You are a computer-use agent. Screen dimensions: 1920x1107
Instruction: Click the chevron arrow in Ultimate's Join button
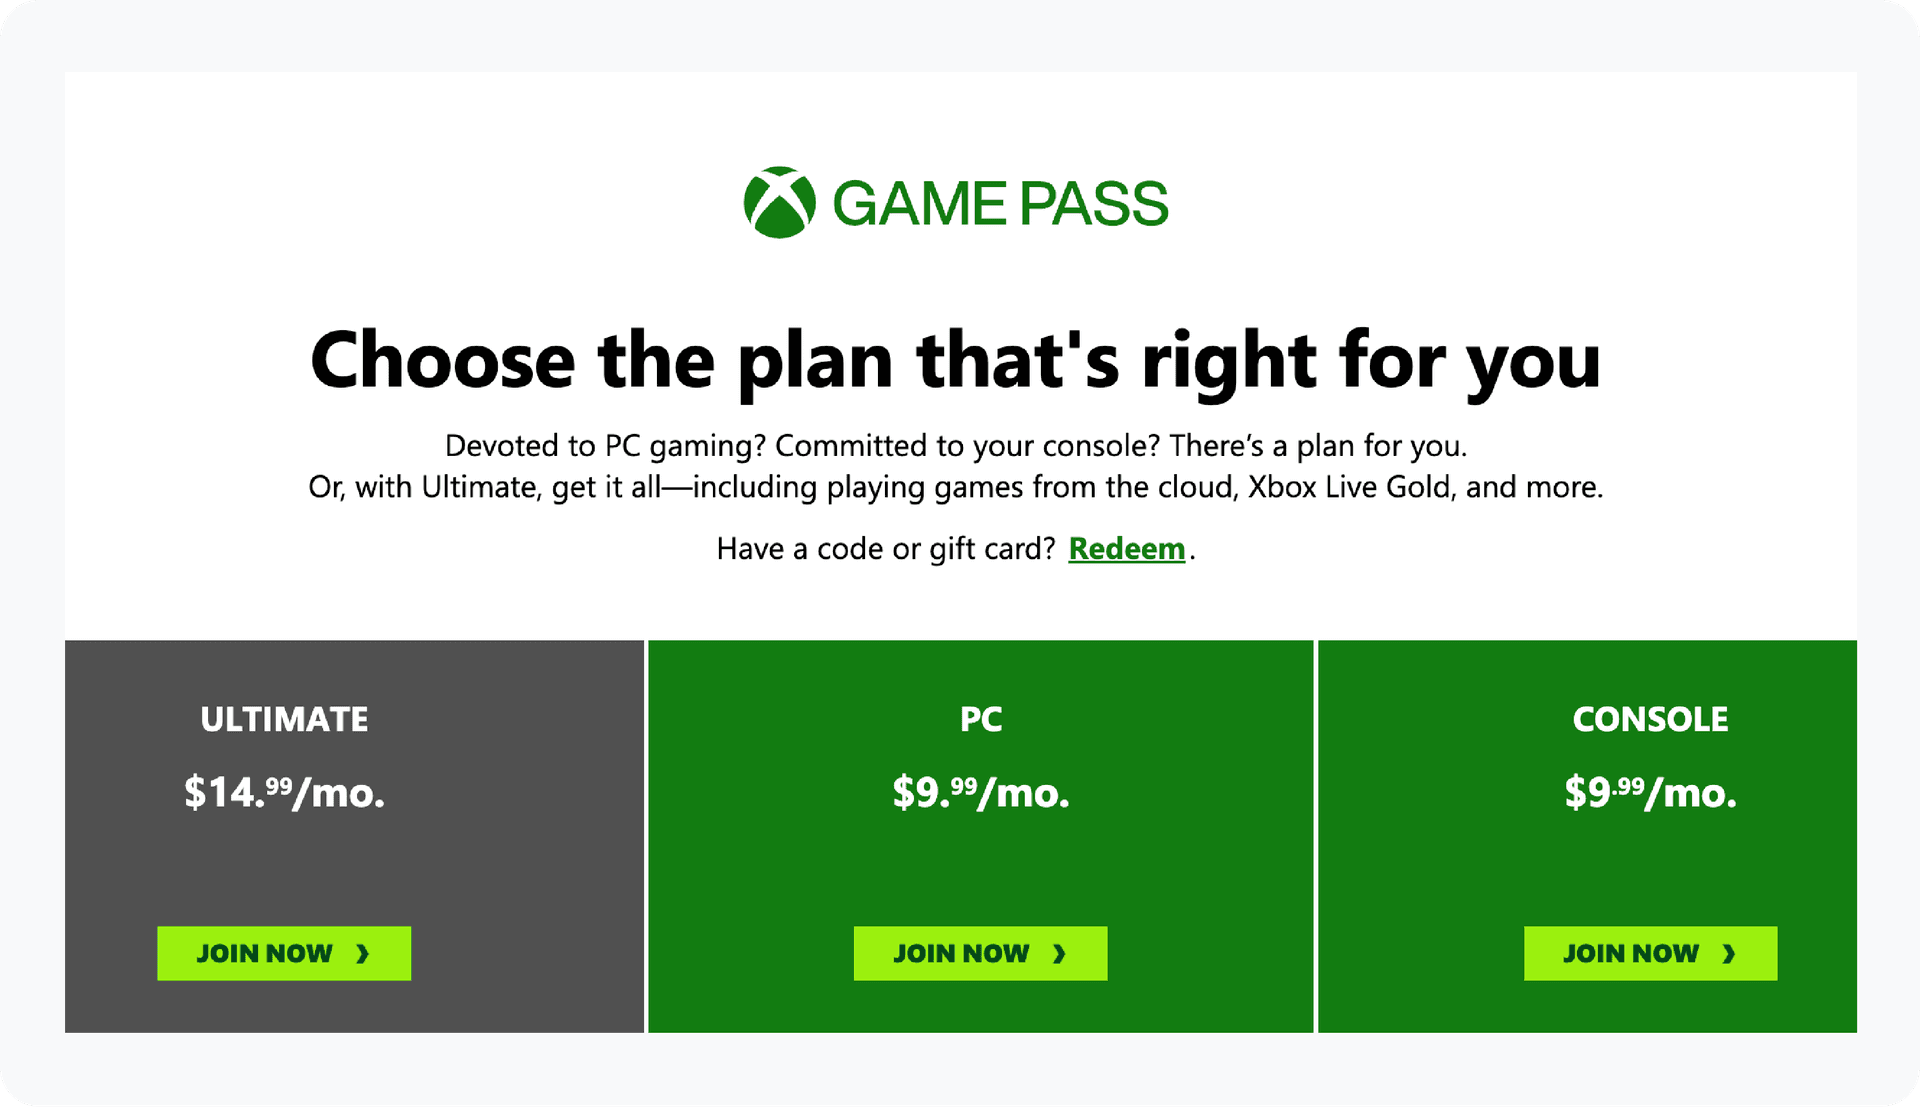click(x=363, y=954)
